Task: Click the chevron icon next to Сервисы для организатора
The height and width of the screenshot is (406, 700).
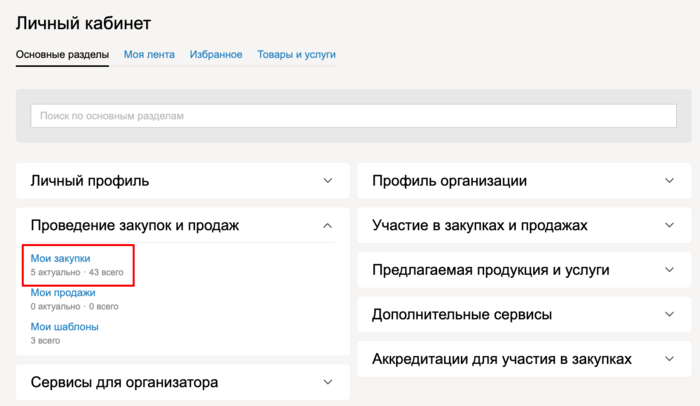Action: [x=328, y=382]
